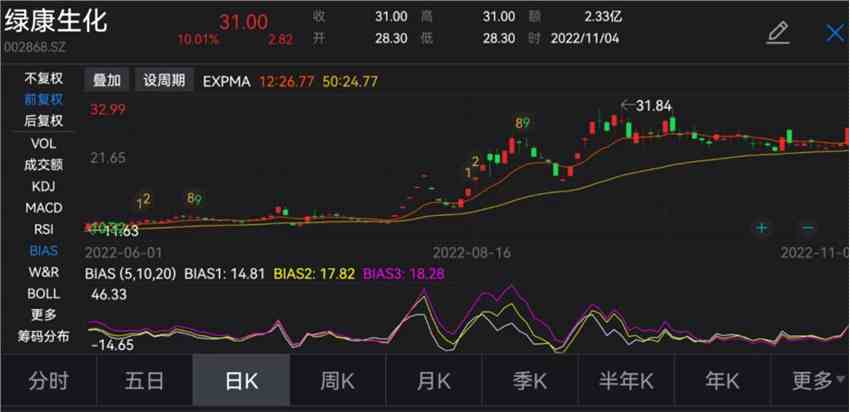Viewport: 850px width, 412px height.
Task: Close the chart with the X icon
Action: [836, 33]
